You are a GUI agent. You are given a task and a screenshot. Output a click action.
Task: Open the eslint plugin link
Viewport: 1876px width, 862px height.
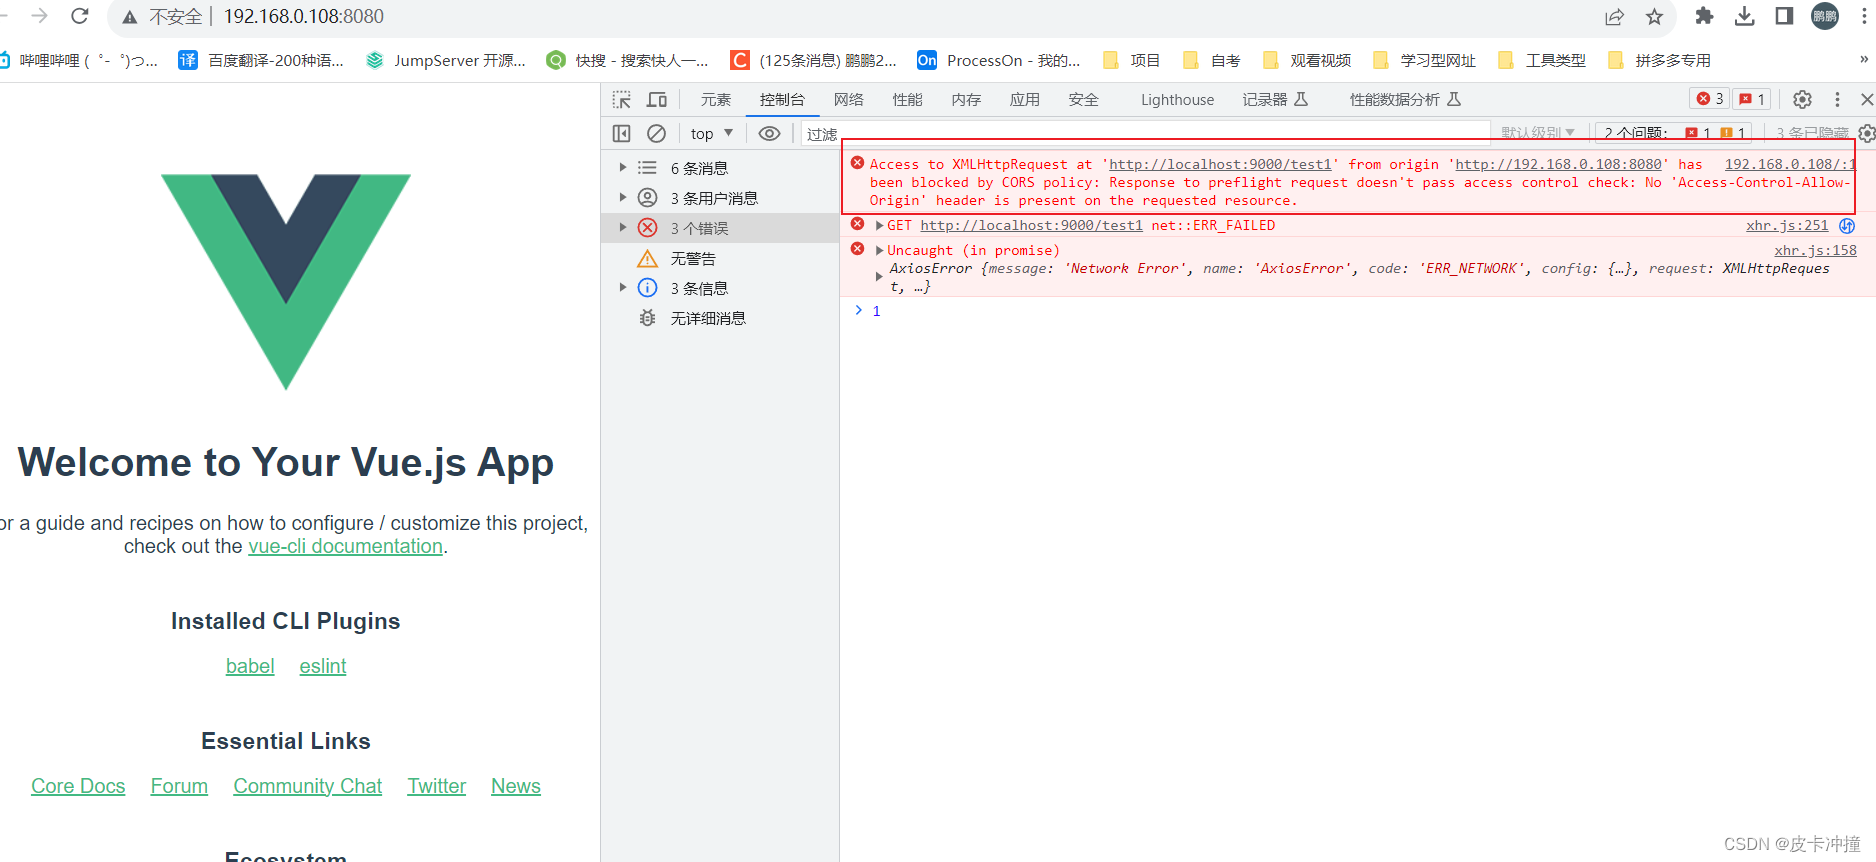pos(323,666)
